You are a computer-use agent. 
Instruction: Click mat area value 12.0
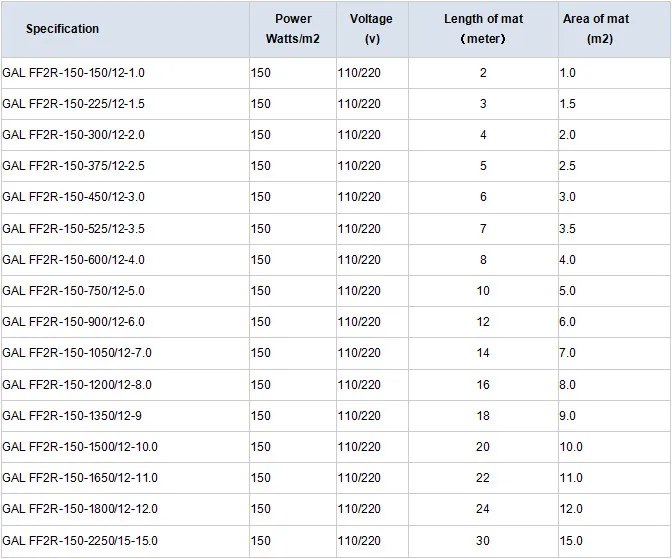coord(571,509)
